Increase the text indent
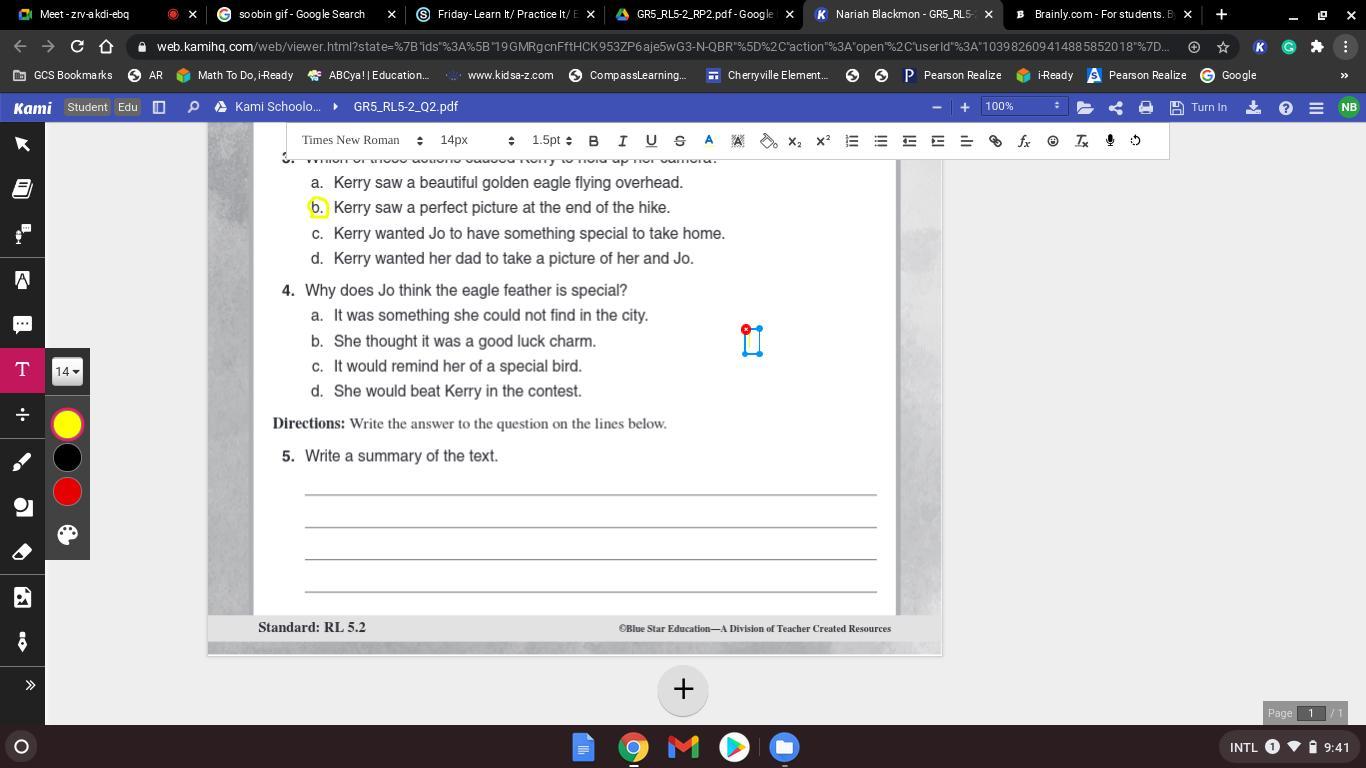The height and width of the screenshot is (768, 1366). coord(938,141)
